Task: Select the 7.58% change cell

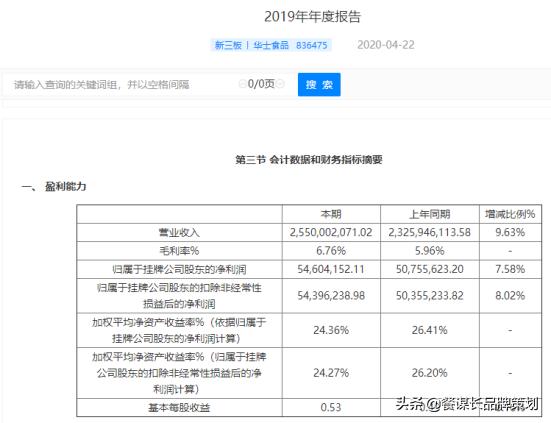Action: point(510,269)
